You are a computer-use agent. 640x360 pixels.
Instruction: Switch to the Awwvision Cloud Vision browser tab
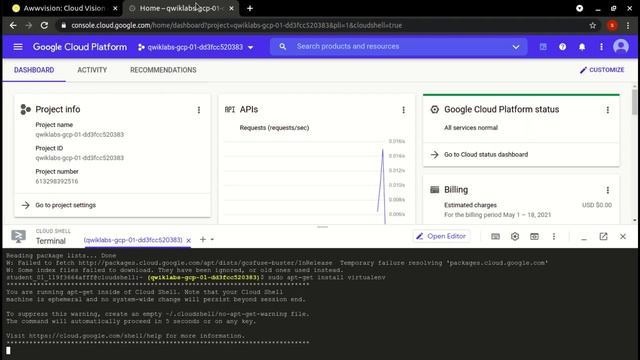click(64, 8)
